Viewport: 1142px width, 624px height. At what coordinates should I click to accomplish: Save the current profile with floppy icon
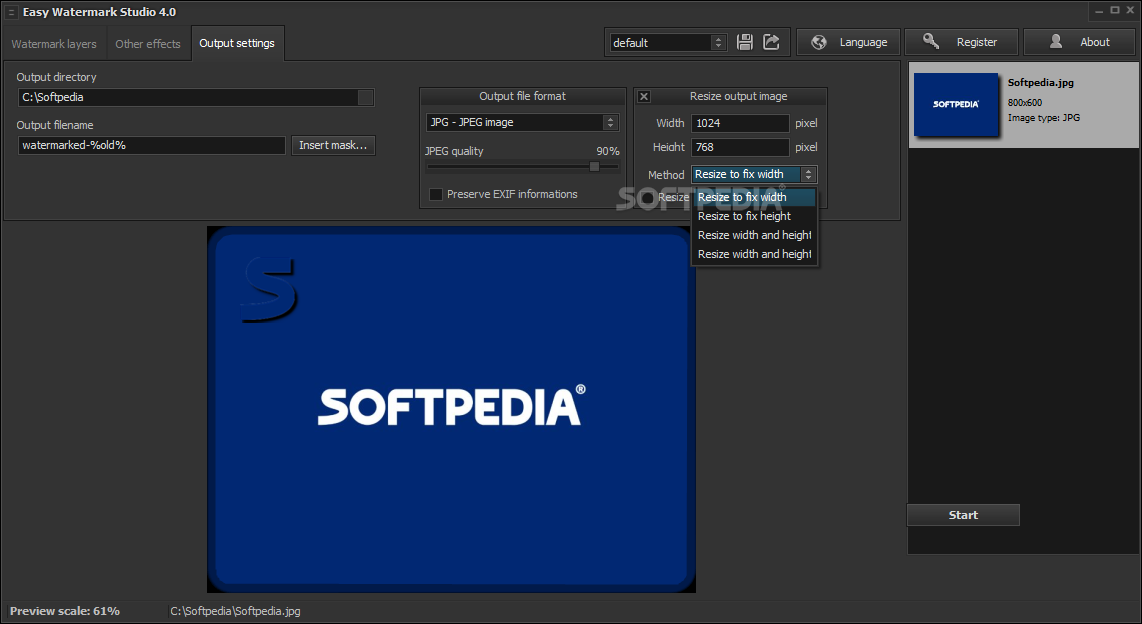[744, 42]
